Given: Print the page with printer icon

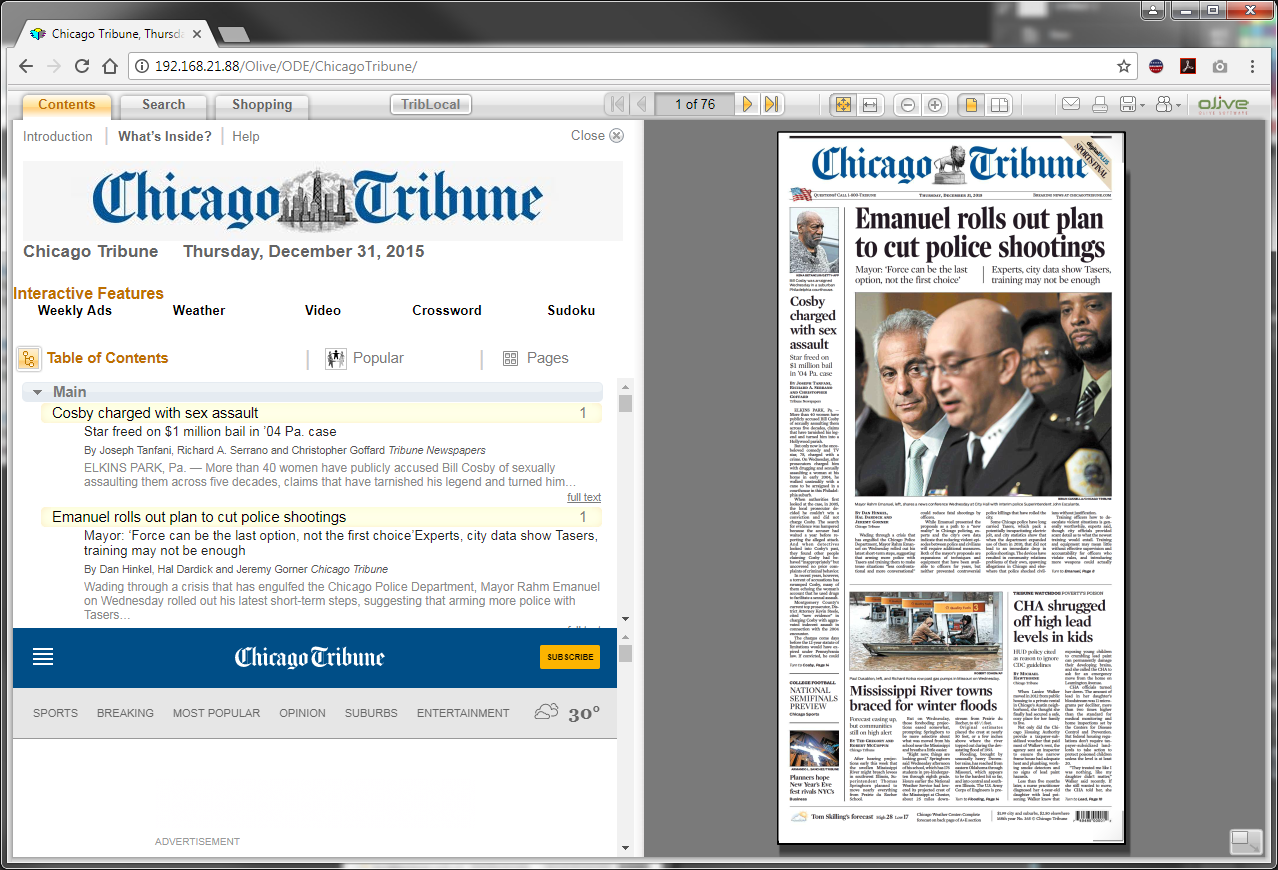Looking at the screenshot, I should (x=1100, y=105).
